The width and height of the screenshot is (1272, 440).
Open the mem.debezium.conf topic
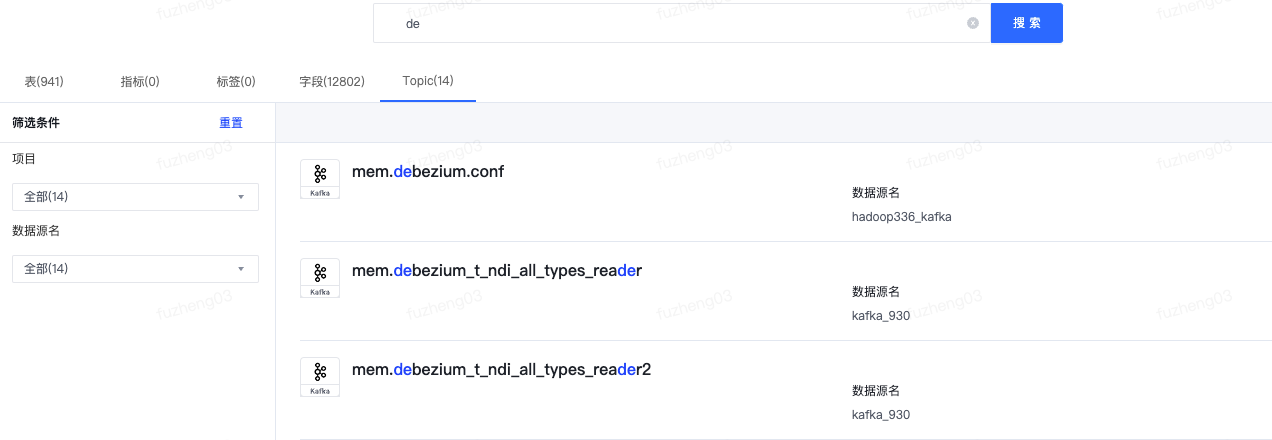(x=428, y=171)
